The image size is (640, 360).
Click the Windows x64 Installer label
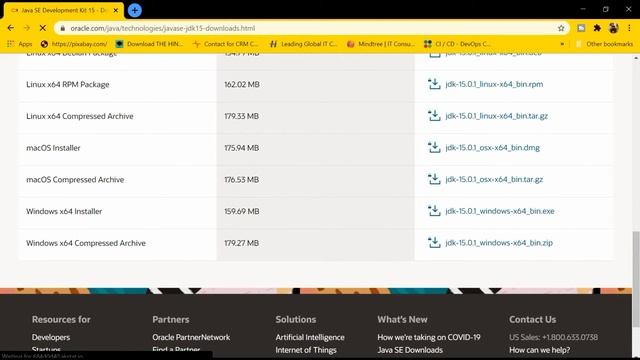[64, 211]
